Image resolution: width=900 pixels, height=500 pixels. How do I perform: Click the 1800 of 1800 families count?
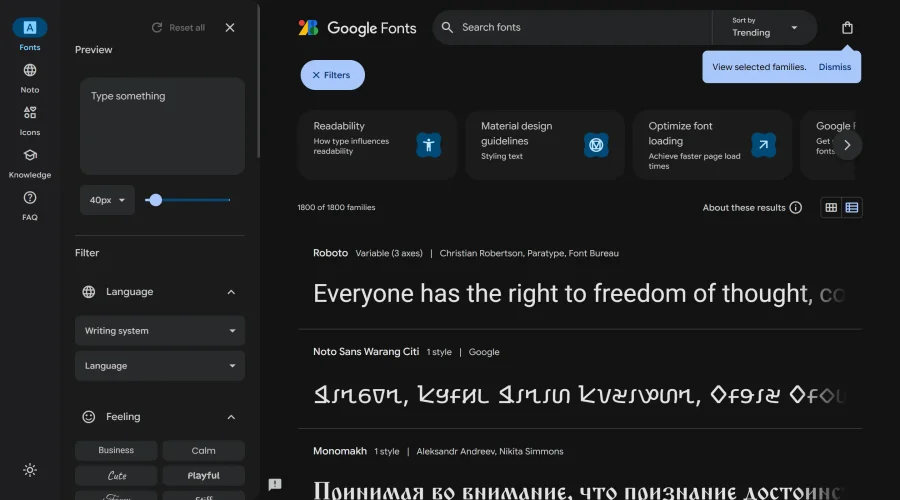[336, 207]
